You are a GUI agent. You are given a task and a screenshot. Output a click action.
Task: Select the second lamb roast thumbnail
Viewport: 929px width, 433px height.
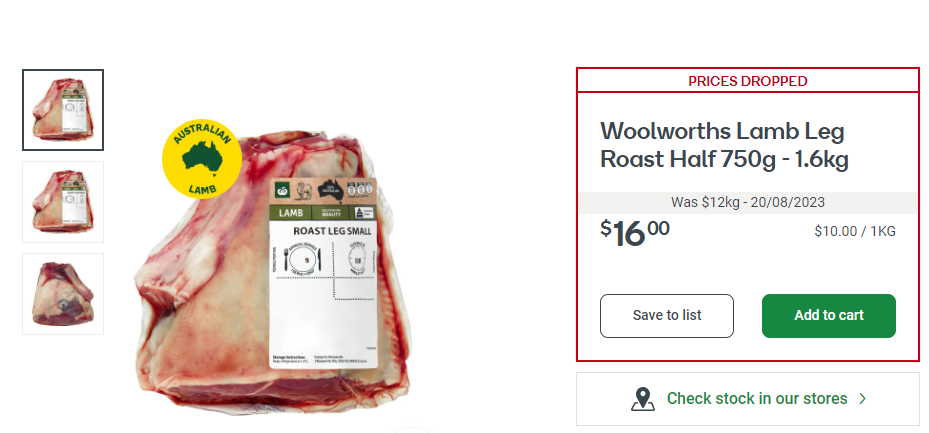click(63, 202)
